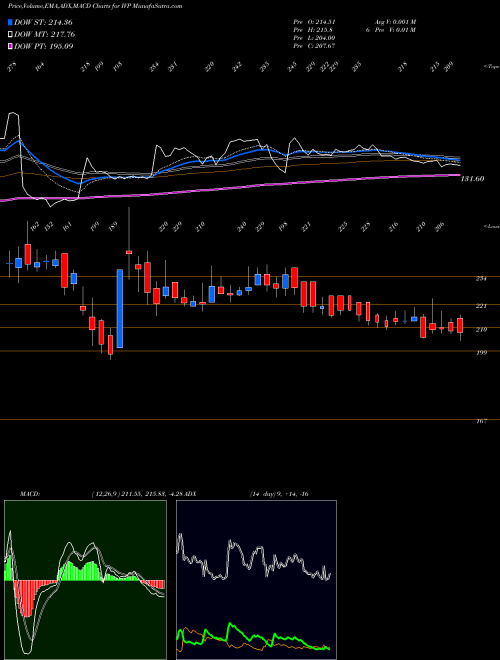500x660 pixels.
Task: Click the 'Avg V: 0.001 M' volume text
Action: (x=395, y=22)
